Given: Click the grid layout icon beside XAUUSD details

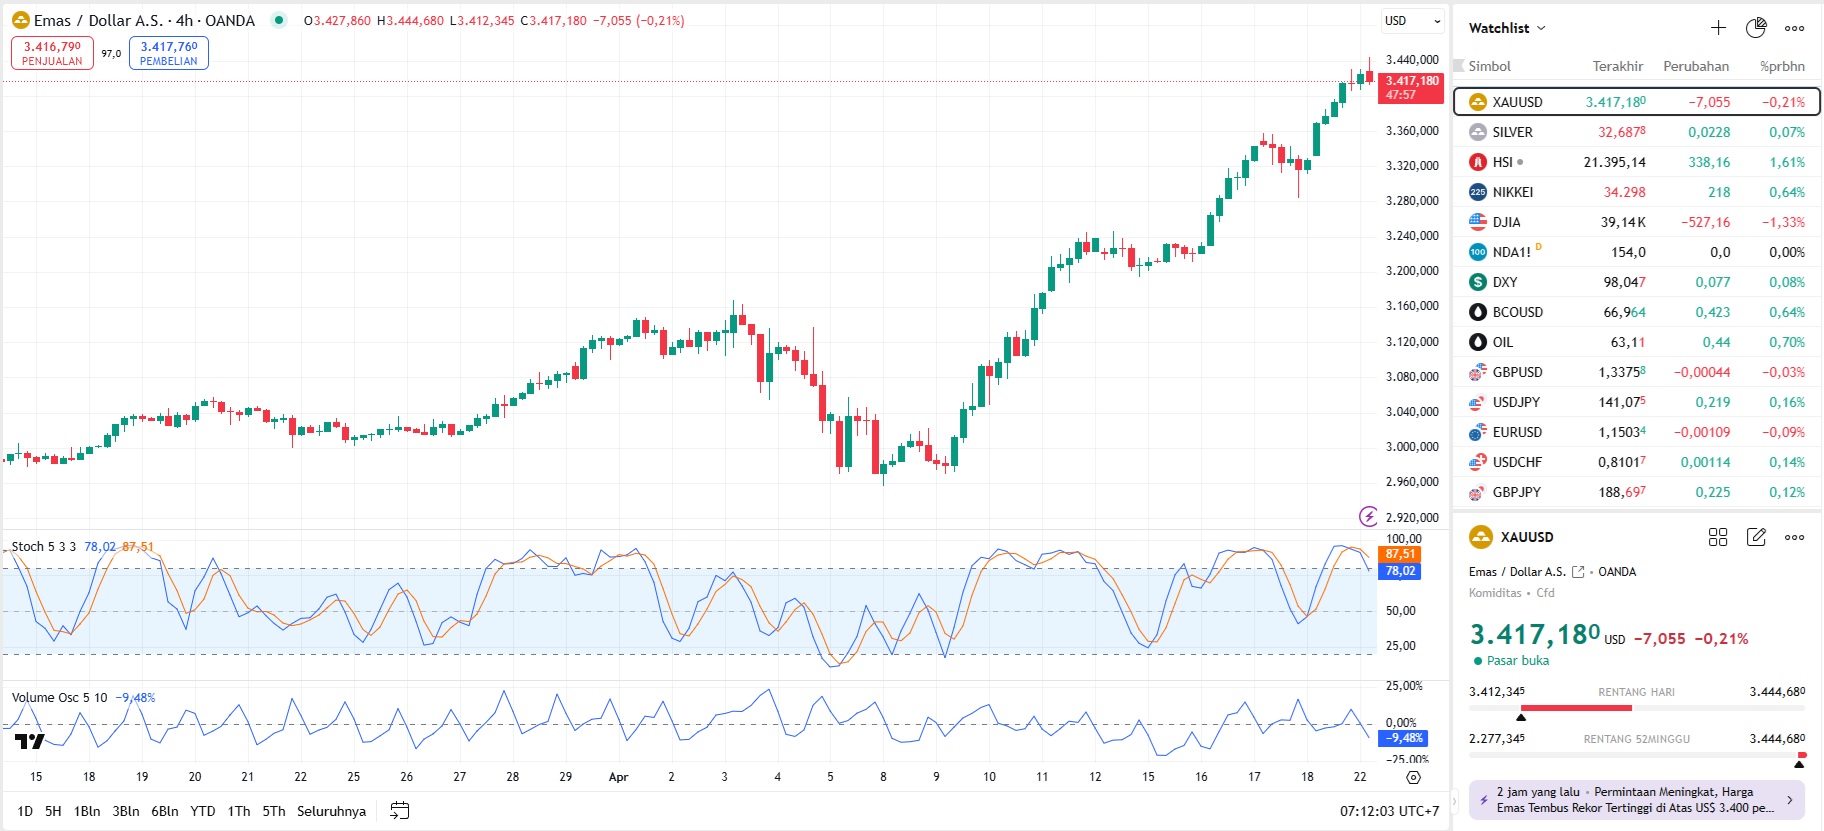Looking at the screenshot, I should [x=1718, y=537].
